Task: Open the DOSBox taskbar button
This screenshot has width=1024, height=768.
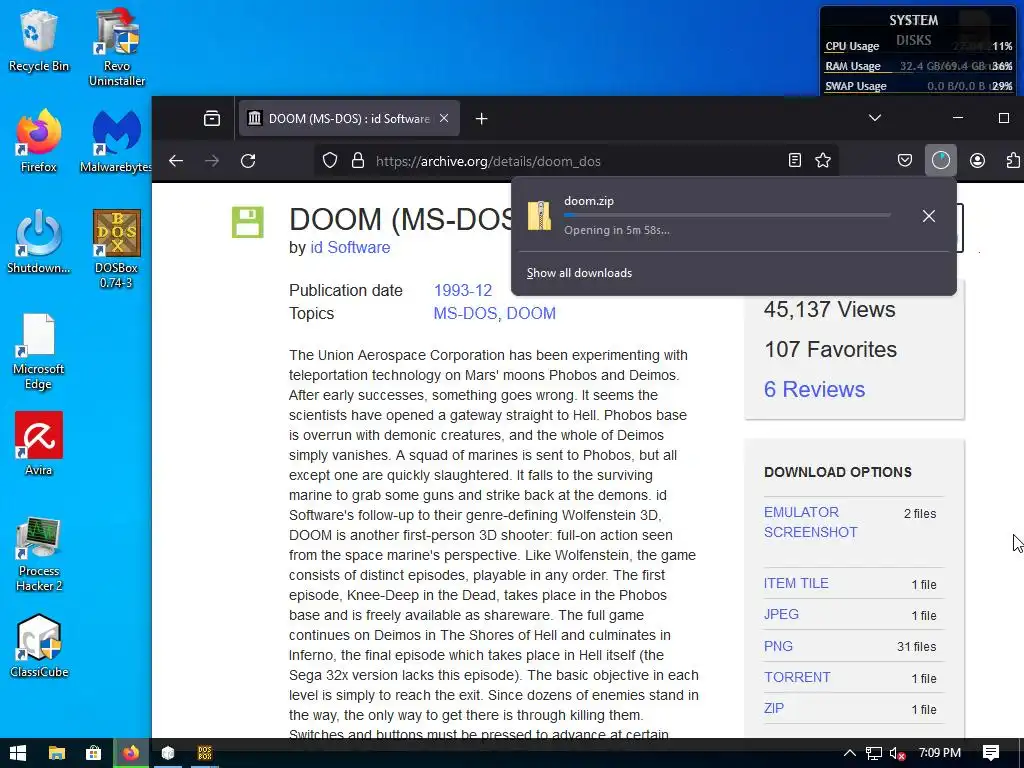Action: pos(205,753)
